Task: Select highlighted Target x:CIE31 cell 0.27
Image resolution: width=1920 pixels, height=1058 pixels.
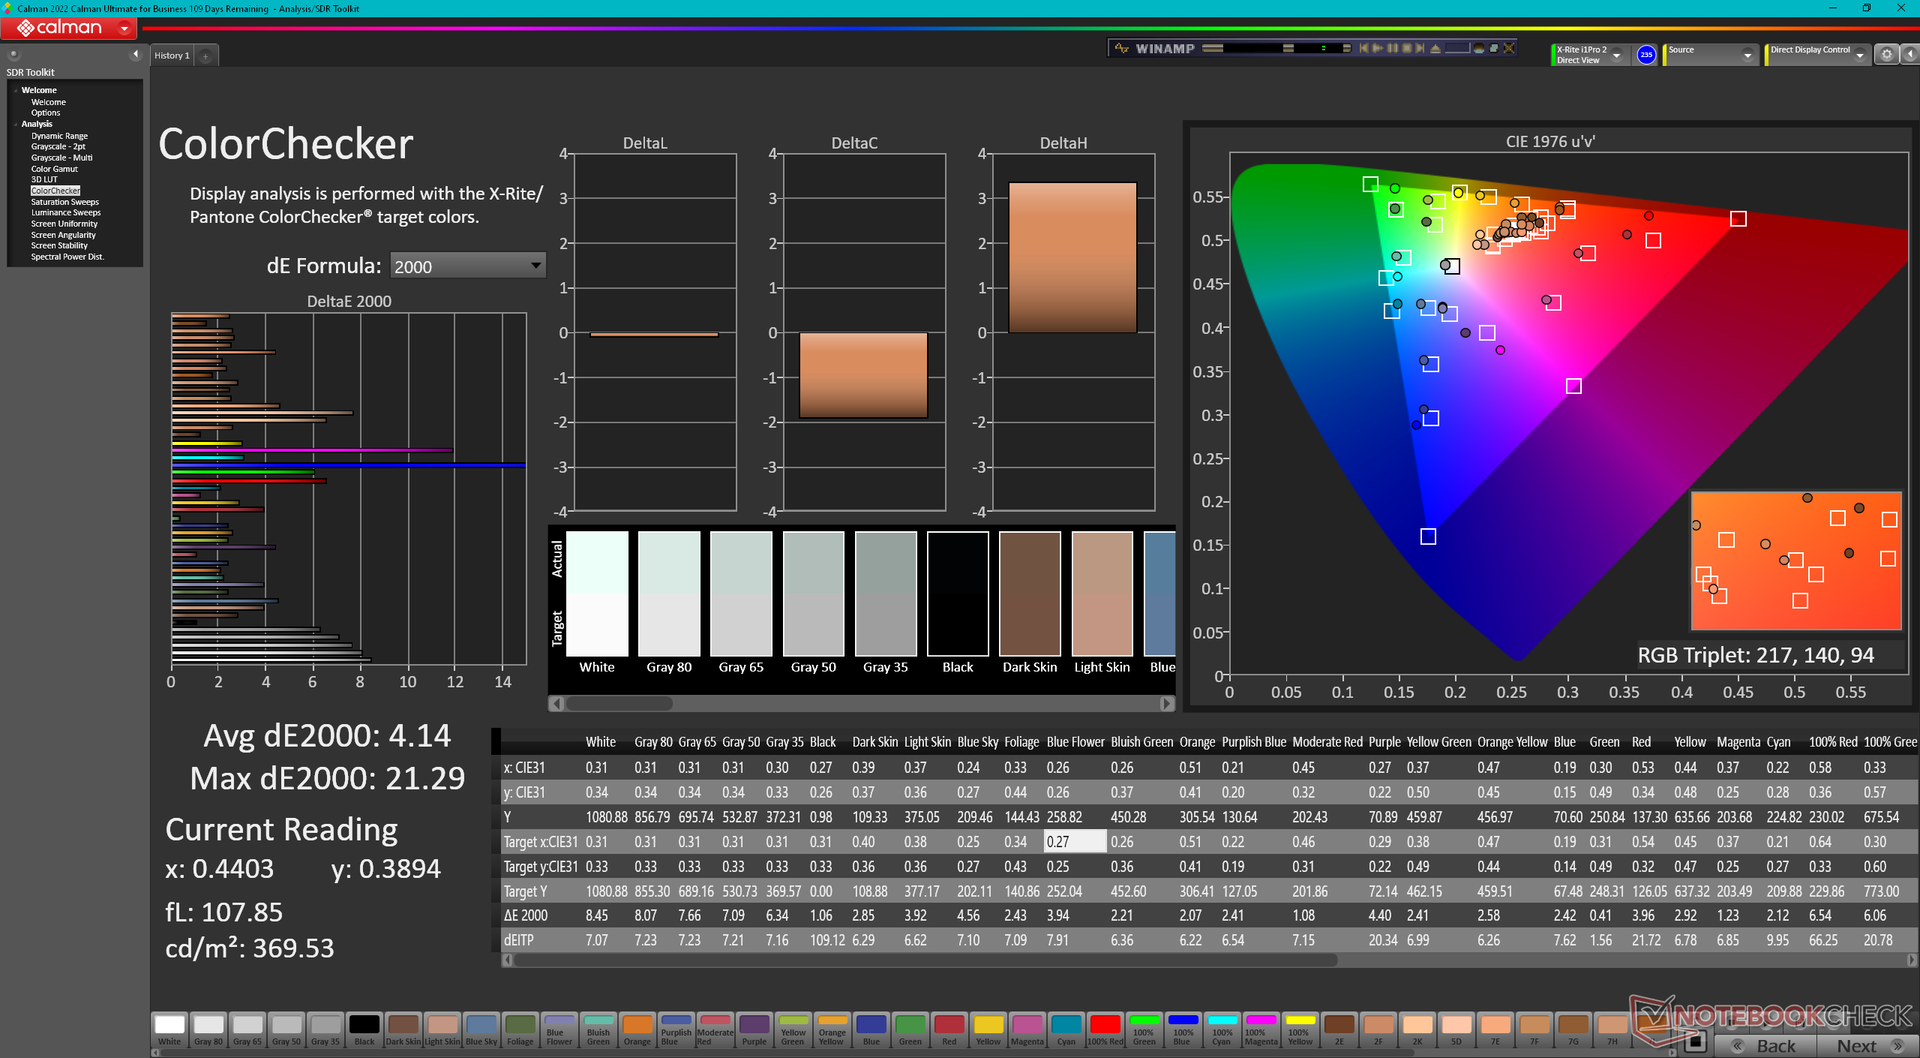Action: coord(1075,841)
